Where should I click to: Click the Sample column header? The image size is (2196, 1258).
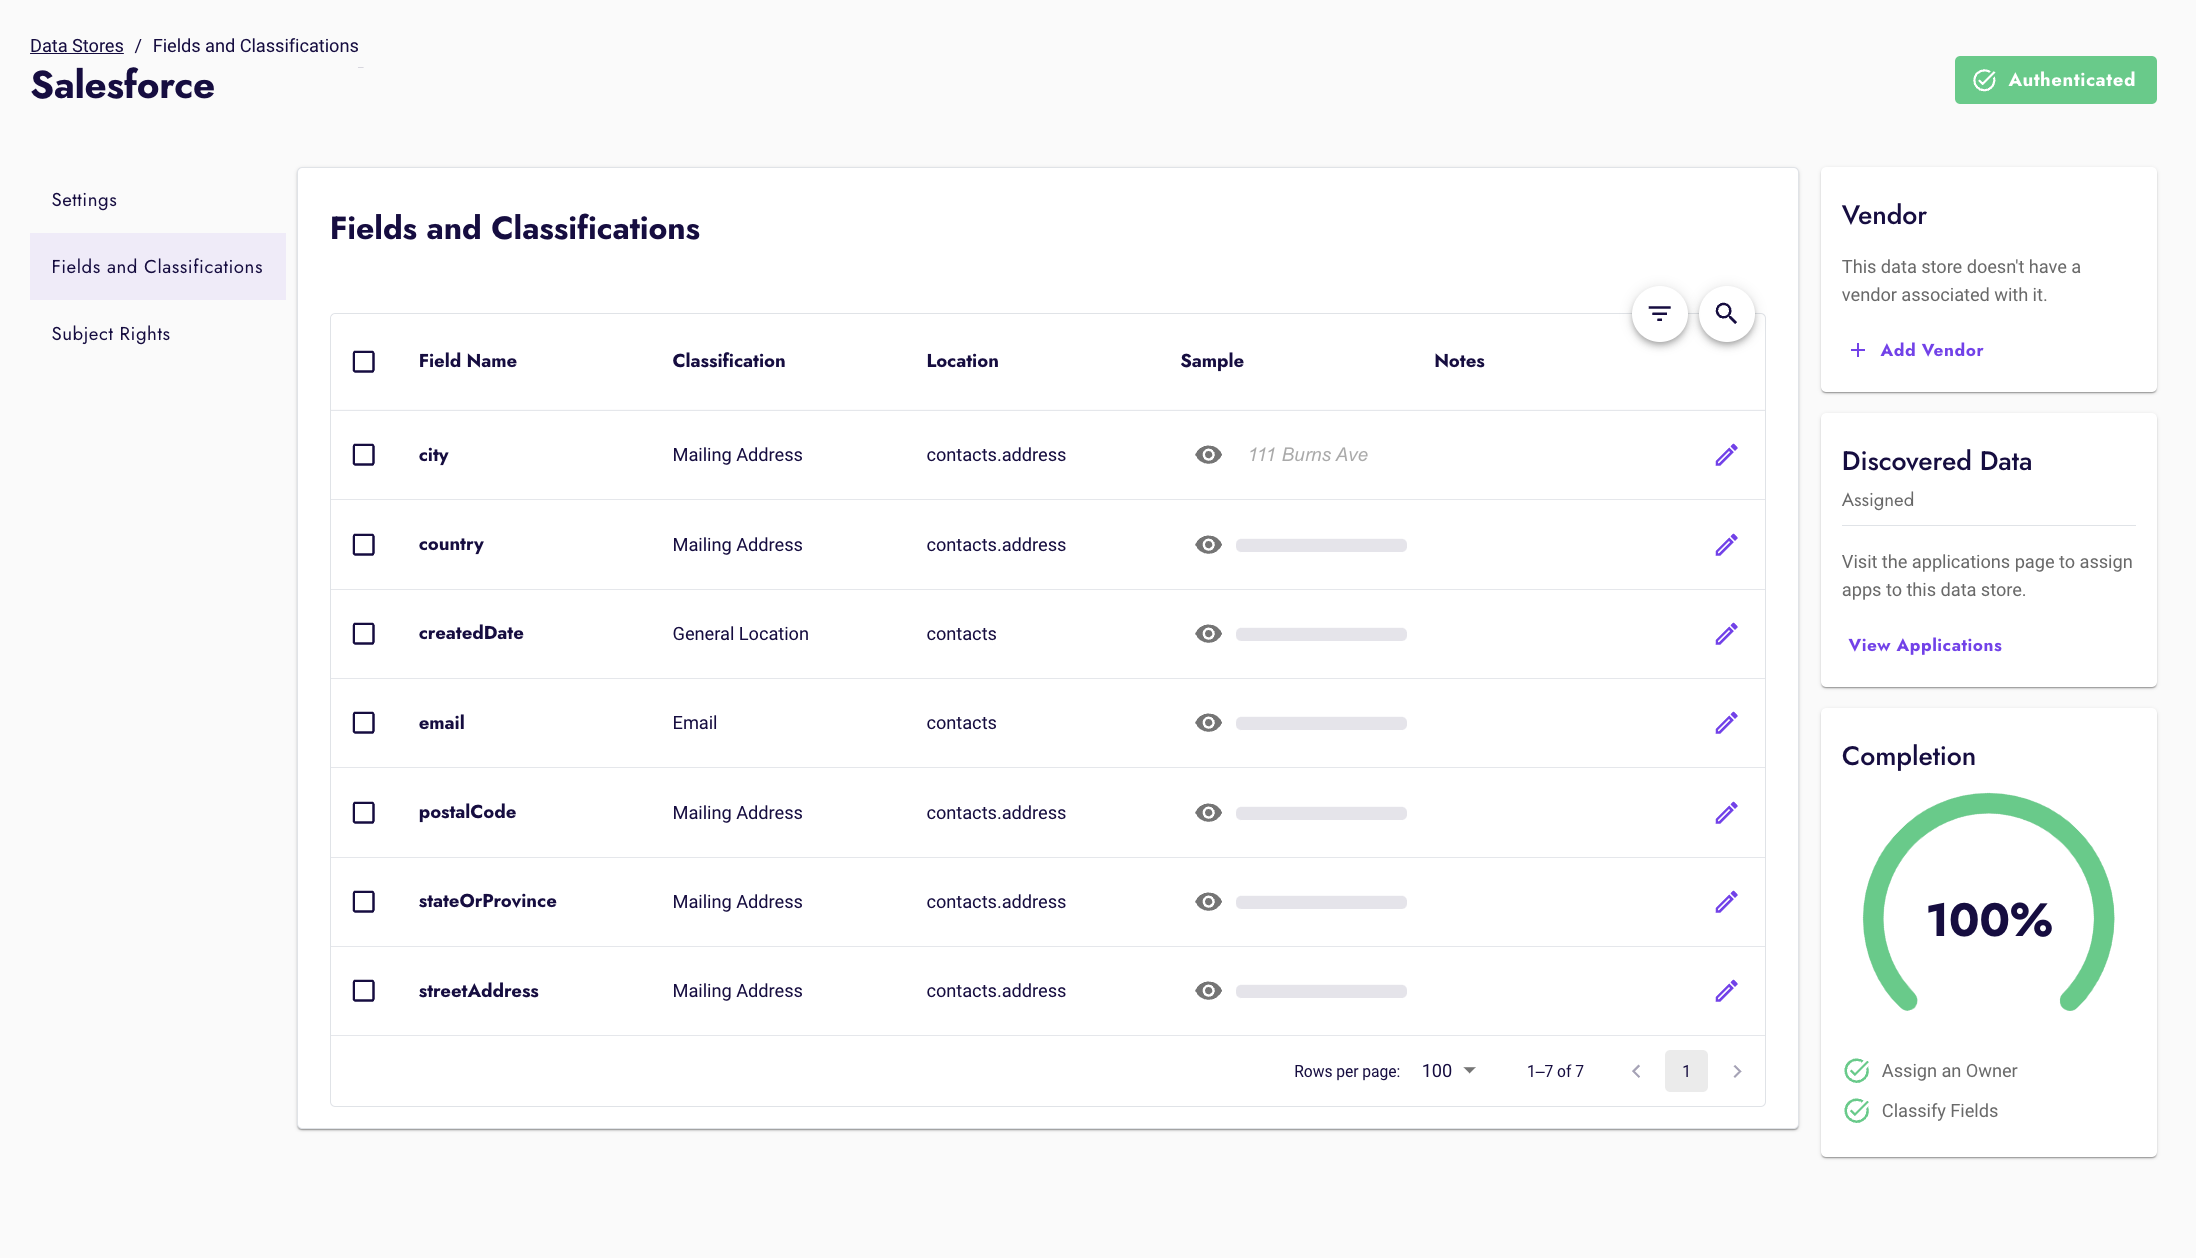tap(1212, 361)
